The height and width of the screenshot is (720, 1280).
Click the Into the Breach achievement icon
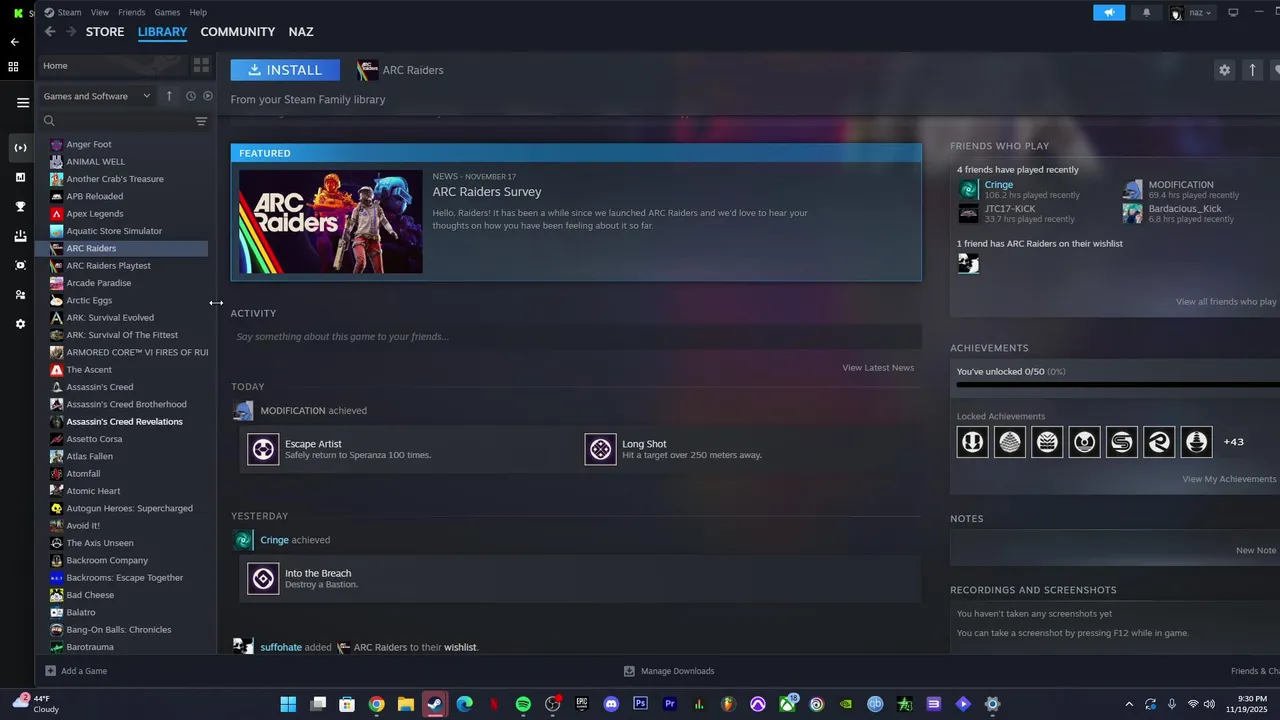tap(263, 578)
